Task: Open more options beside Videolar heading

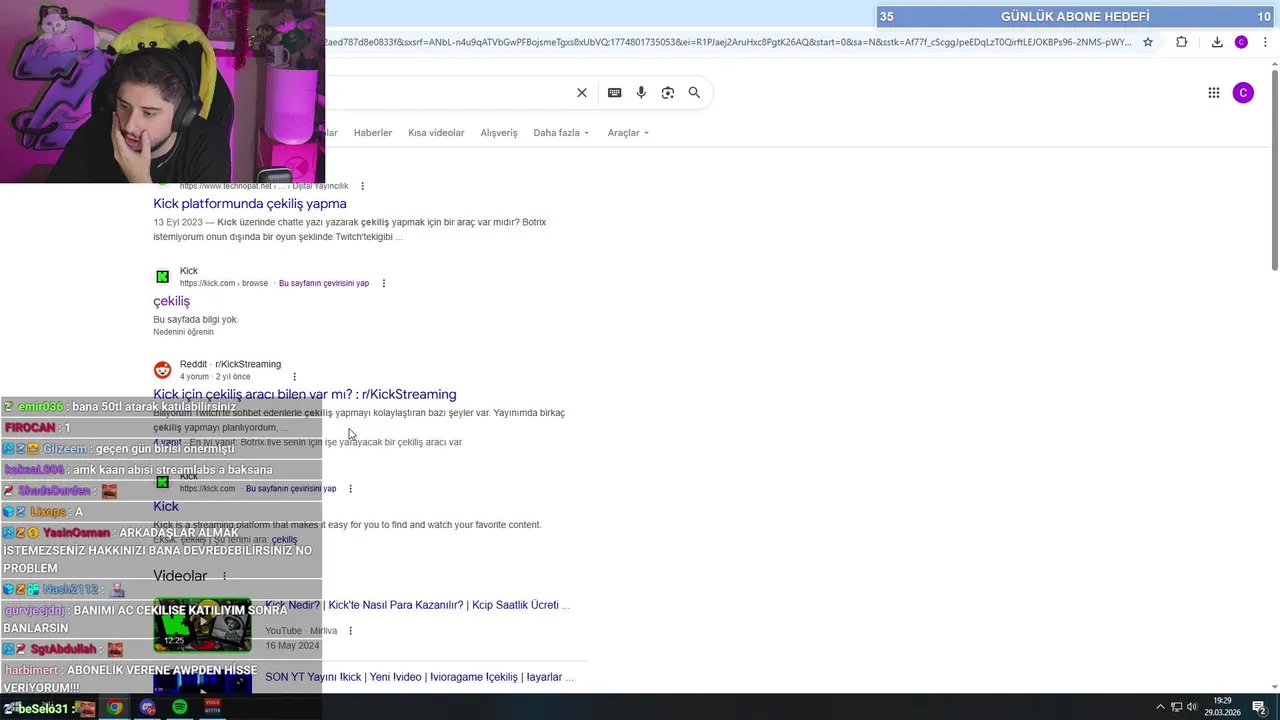Action: [x=224, y=577]
